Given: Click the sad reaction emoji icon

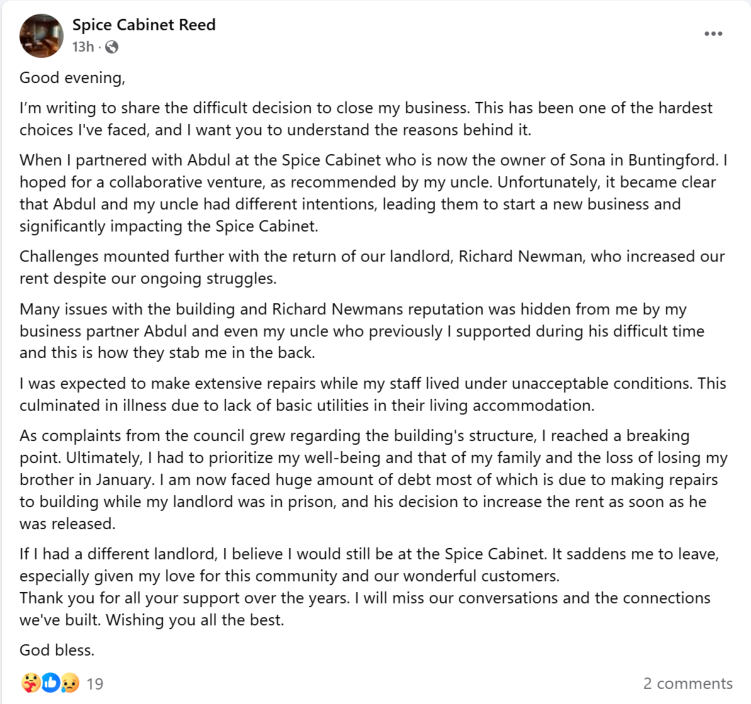Looking at the screenshot, I should (x=70, y=682).
